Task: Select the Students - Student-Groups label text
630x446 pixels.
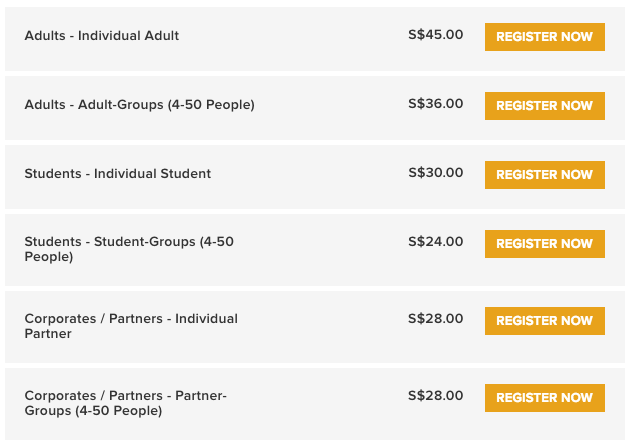Action: [x=129, y=249]
